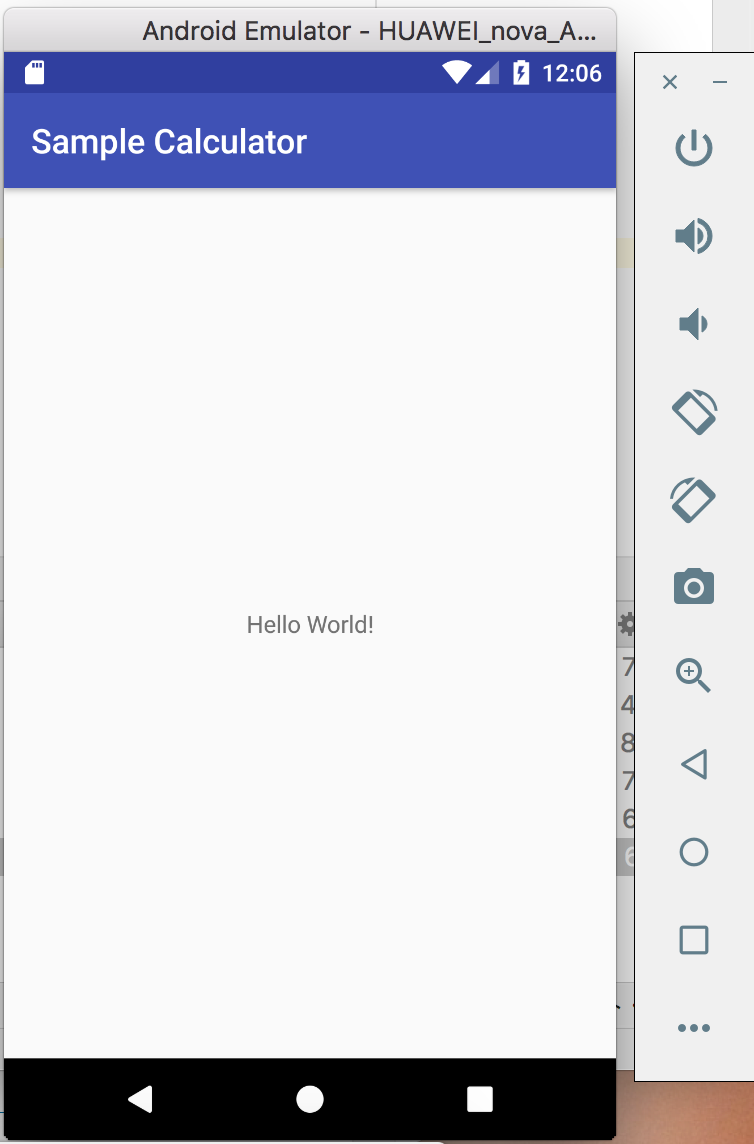Tap the Wi-Fi signal status icon

(457, 72)
